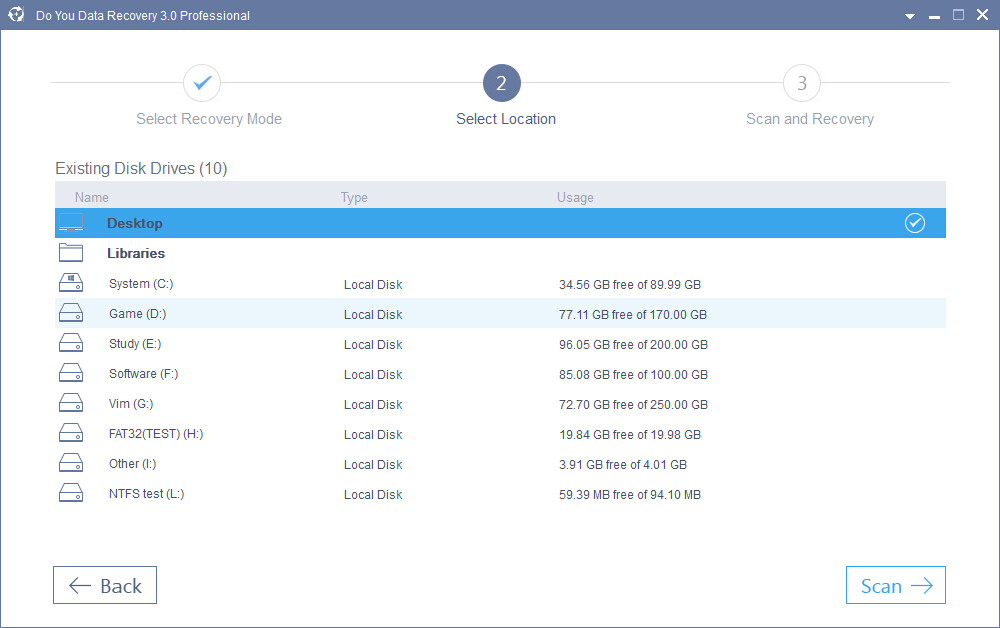Click Local Disk type for Vim (G:)

[373, 405]
